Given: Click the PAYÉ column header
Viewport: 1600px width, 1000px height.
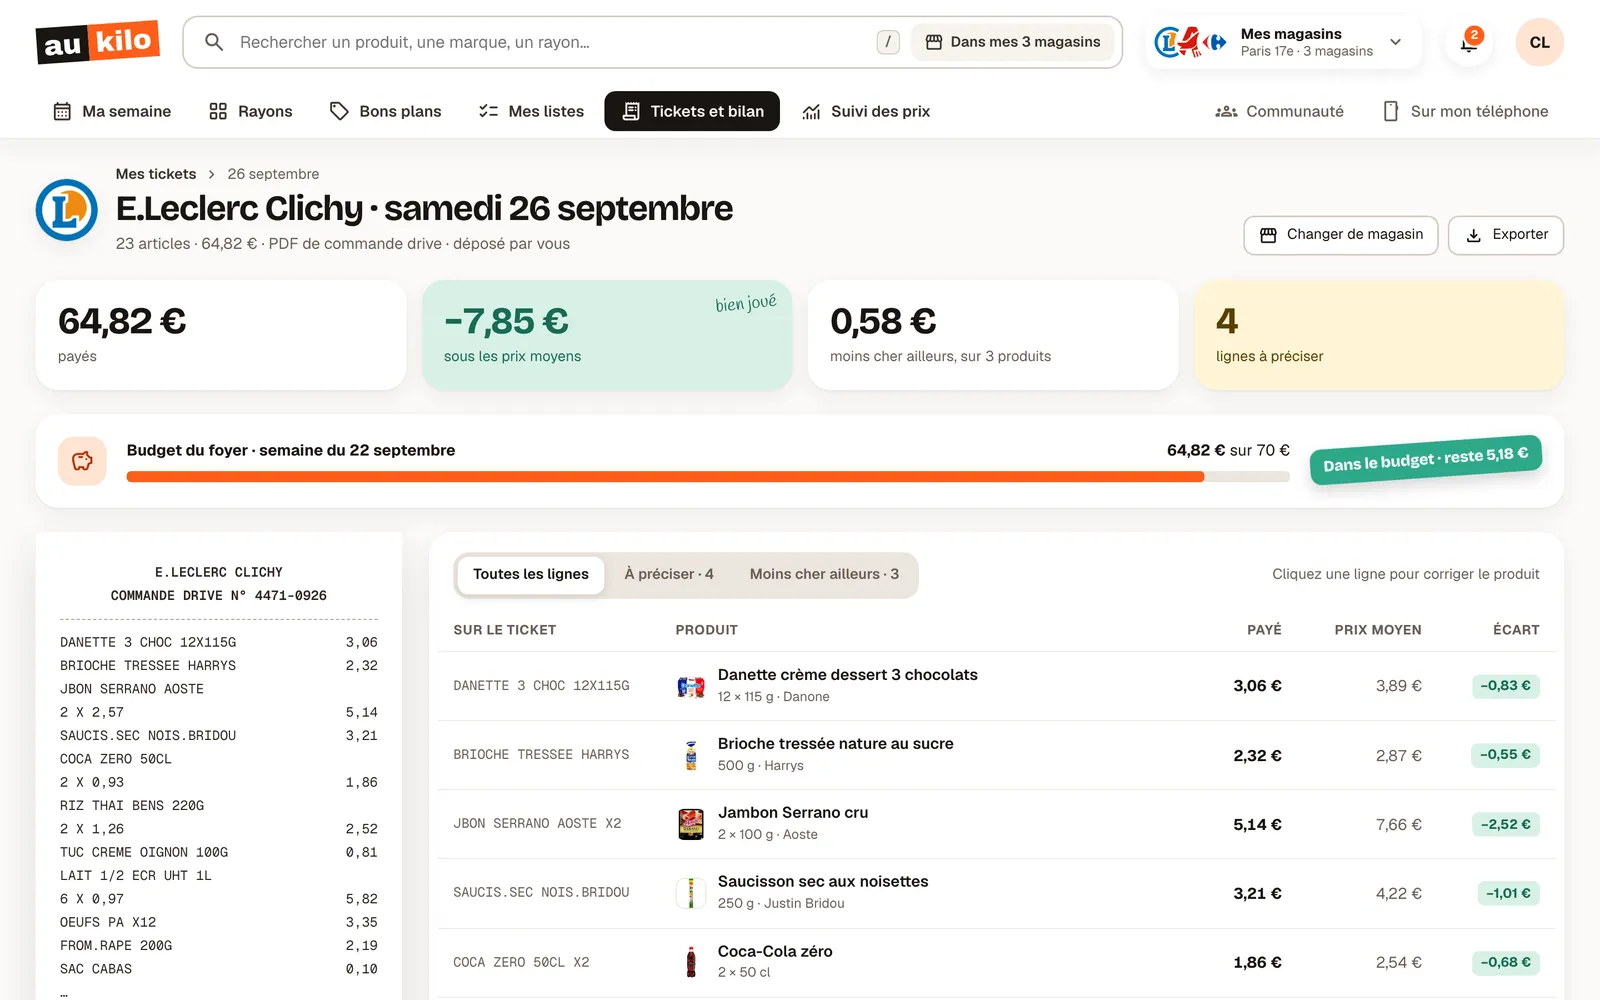Looking at the screenshot, I should pyautogui.click(x=1264, y=630).
